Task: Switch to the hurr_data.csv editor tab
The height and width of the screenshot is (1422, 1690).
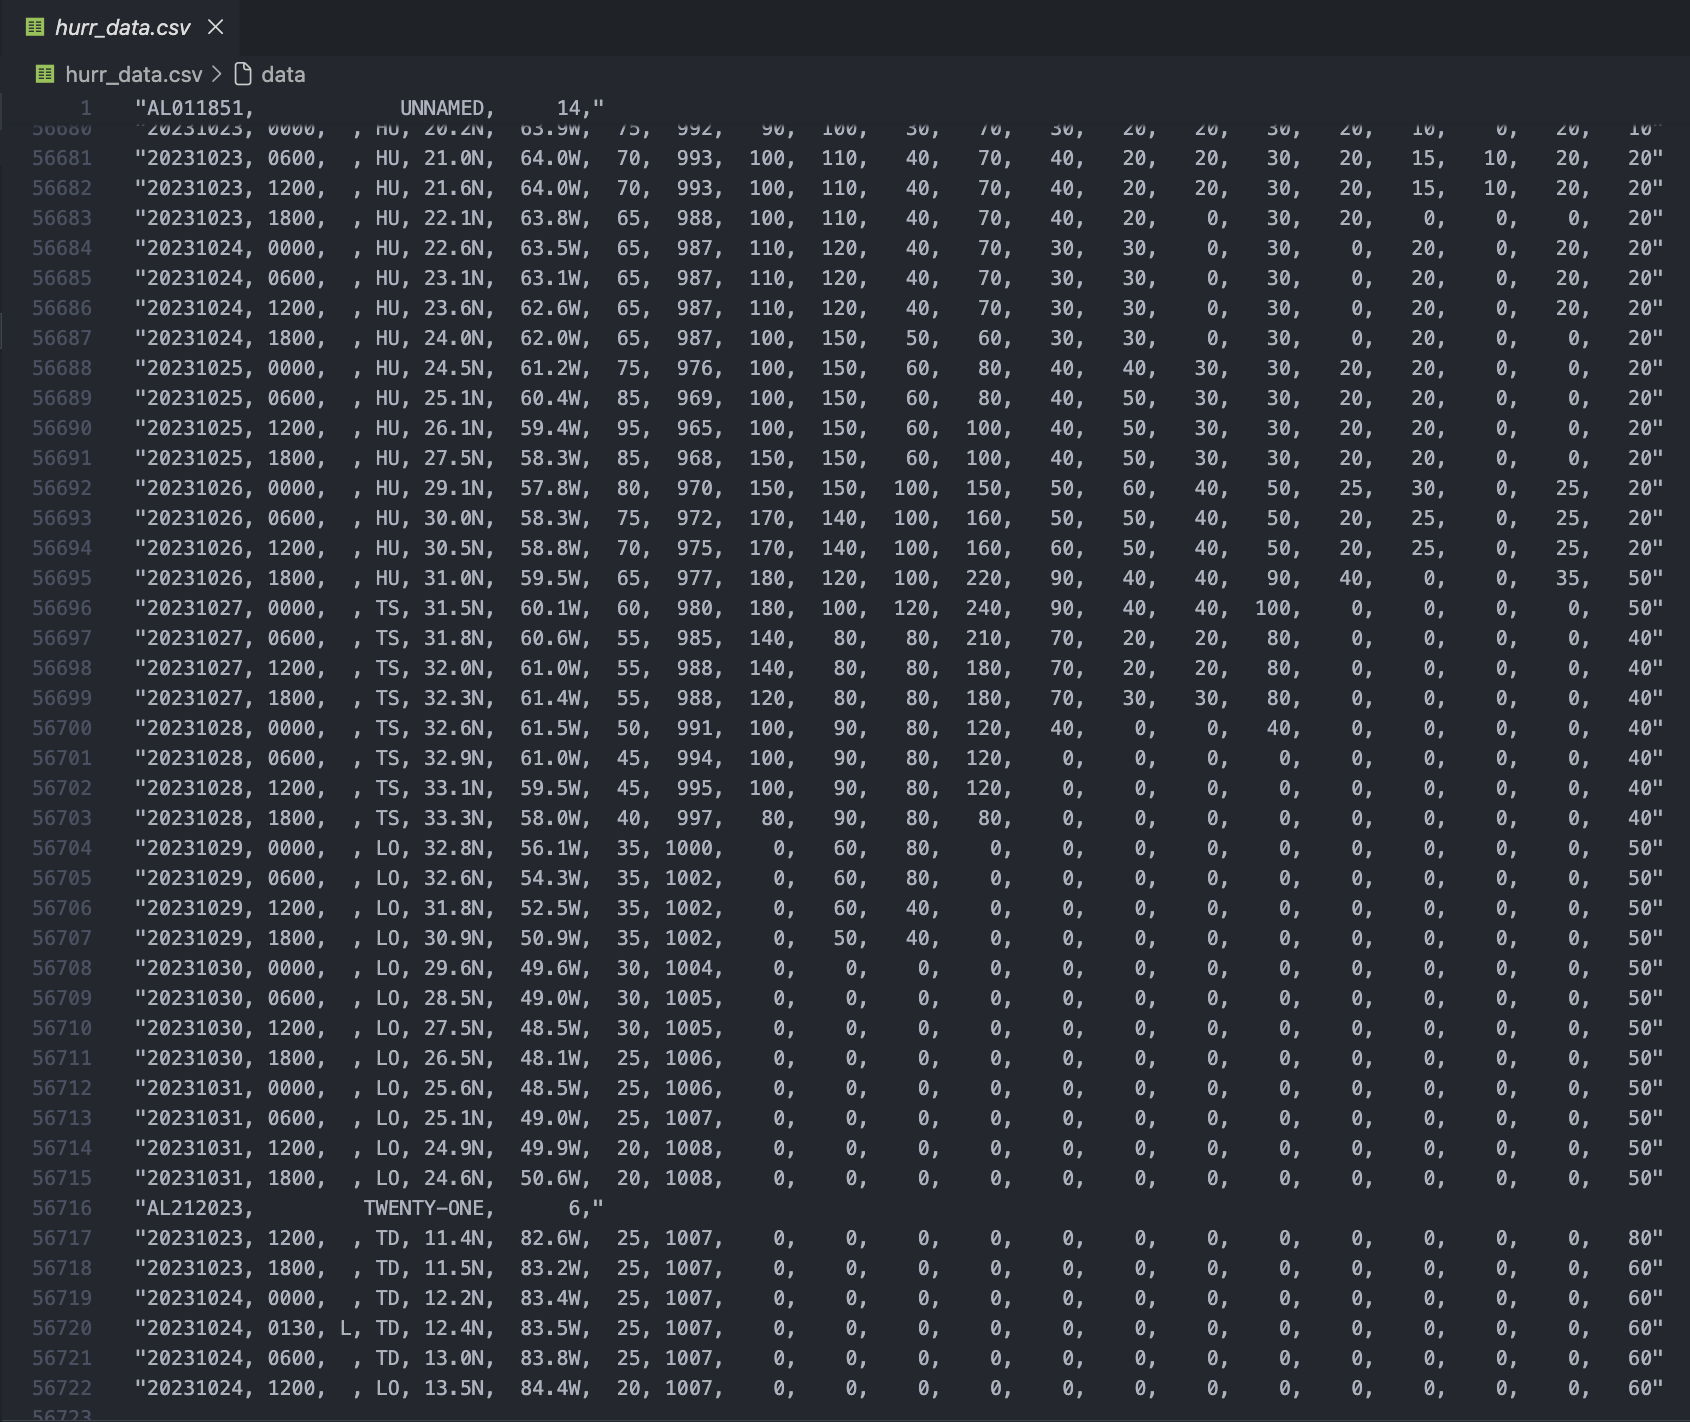Action: [120, 27]
